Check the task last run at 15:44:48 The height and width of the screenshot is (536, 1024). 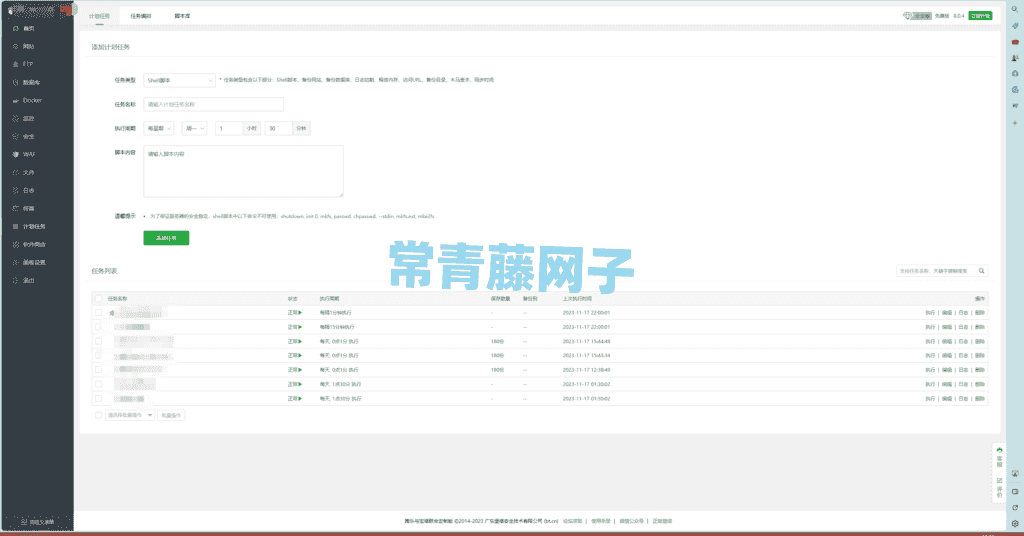(99, 341)
